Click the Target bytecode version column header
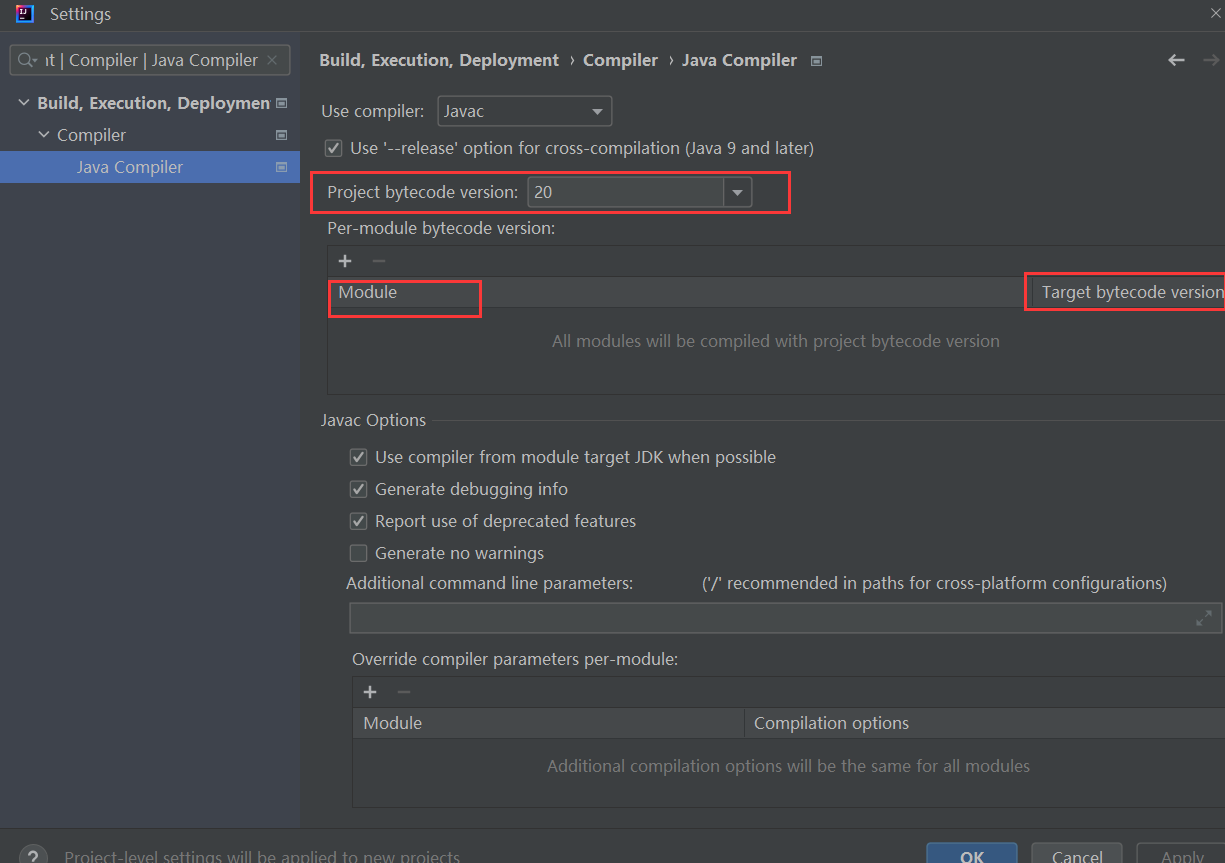The image size is (1225, 863). (x=1130, y=292)
